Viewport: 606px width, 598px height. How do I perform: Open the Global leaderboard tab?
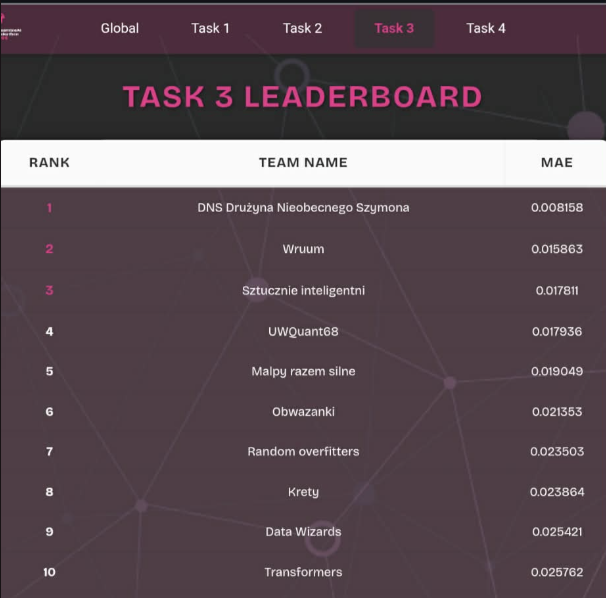point(120,28)
